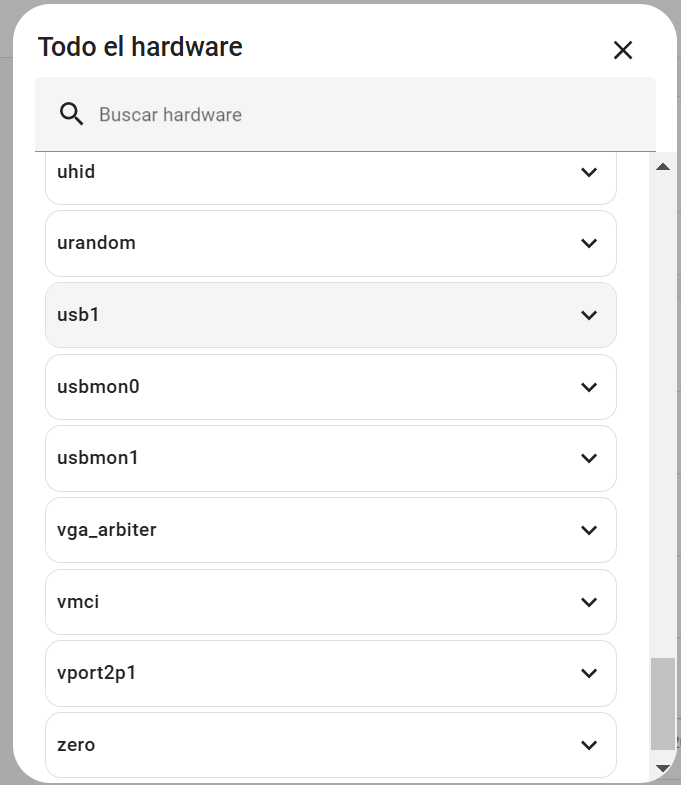Click the vertical scrollbar thumb

[x=662, y=704]
